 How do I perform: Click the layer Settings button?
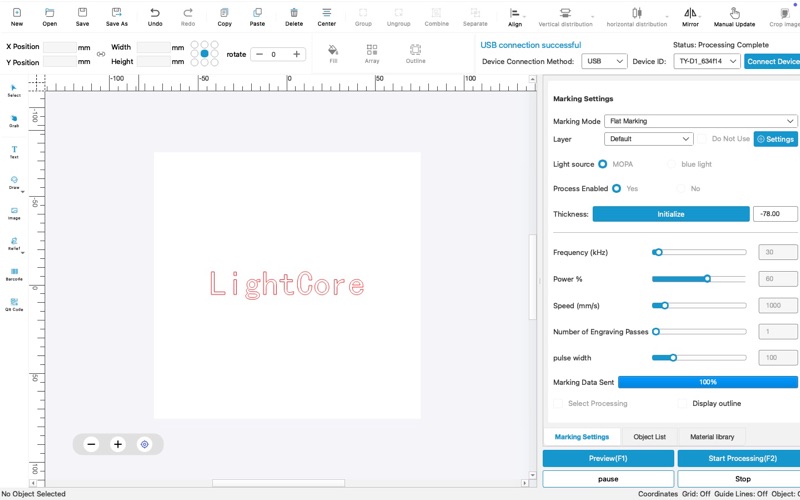pyautogui.click(x=776, y=139)
